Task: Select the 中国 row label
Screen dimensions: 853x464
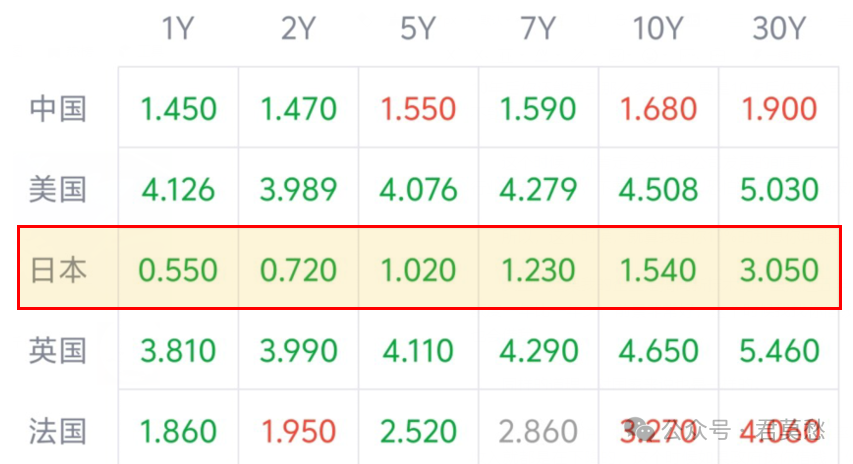Action: click(58, 108)
